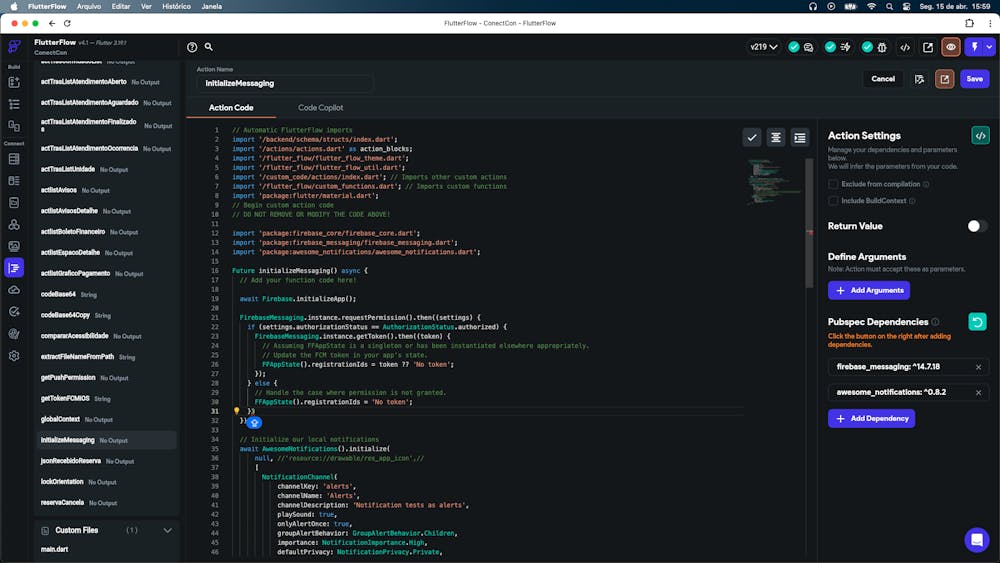Click the green boilerplate code icon
This screenshot has height=563, width=1000.
(980, 135)
